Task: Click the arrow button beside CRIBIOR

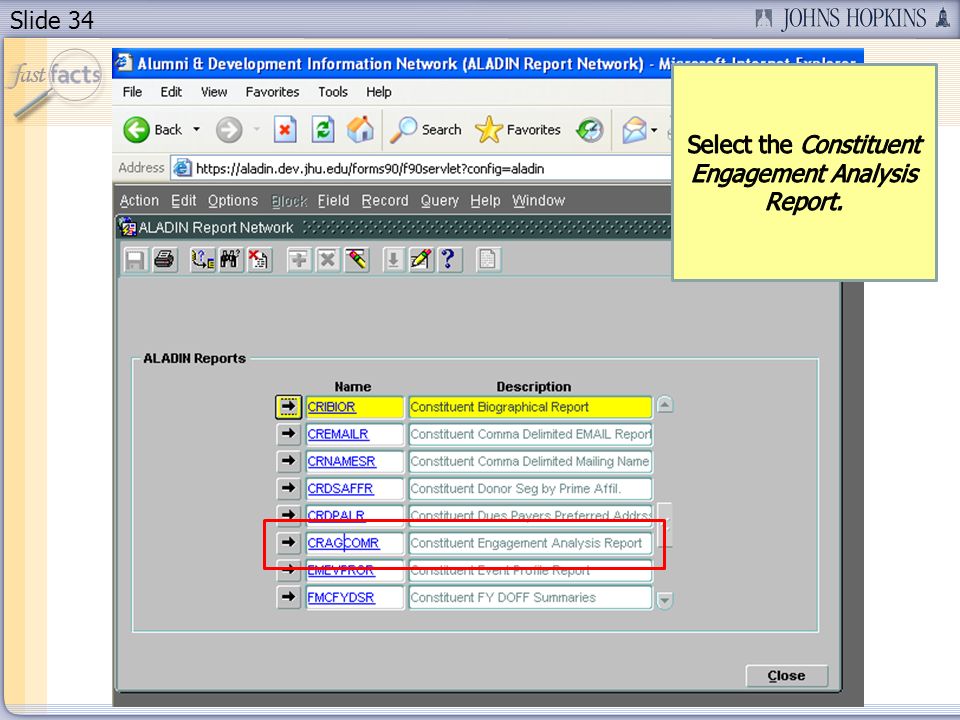Action: click(288, 407)
